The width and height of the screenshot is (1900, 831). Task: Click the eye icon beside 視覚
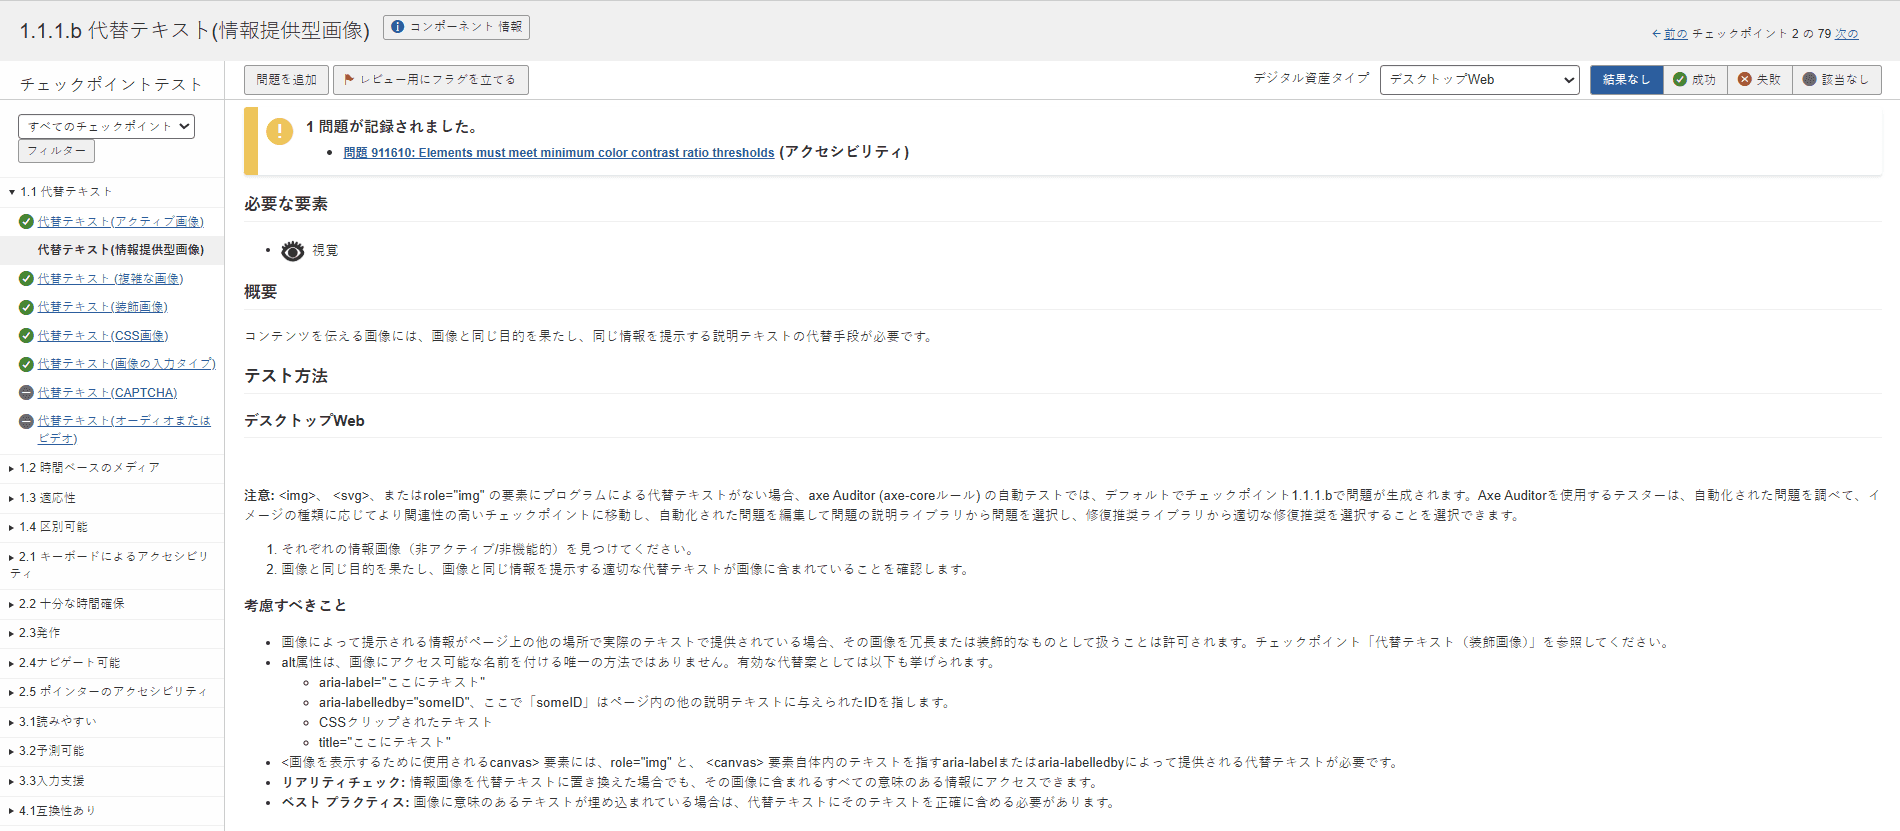pyautogui.click(x=292, y=251)
